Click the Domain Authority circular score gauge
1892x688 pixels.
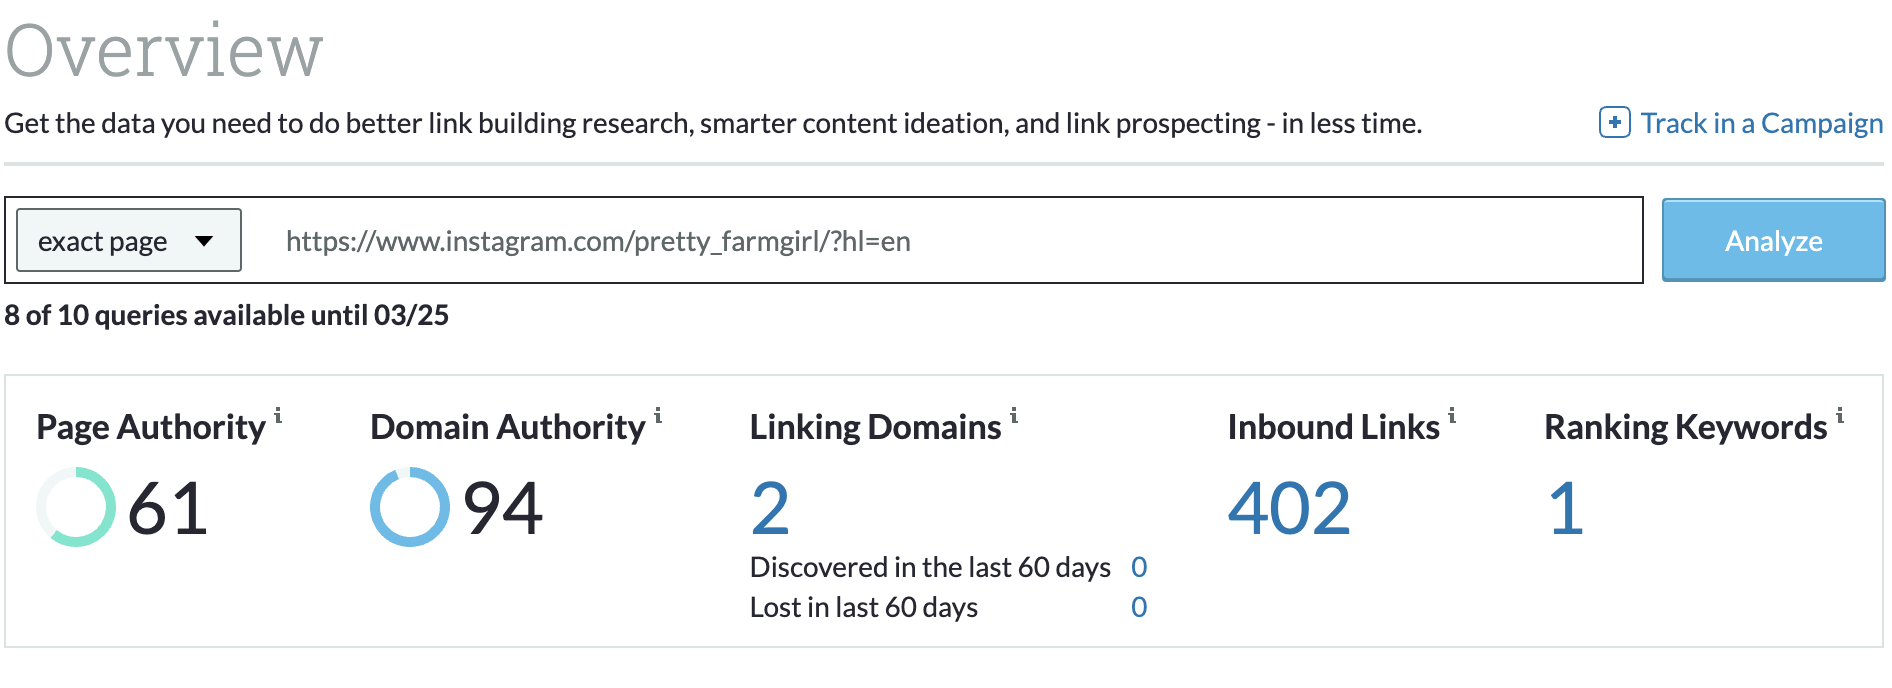point(410,507)
